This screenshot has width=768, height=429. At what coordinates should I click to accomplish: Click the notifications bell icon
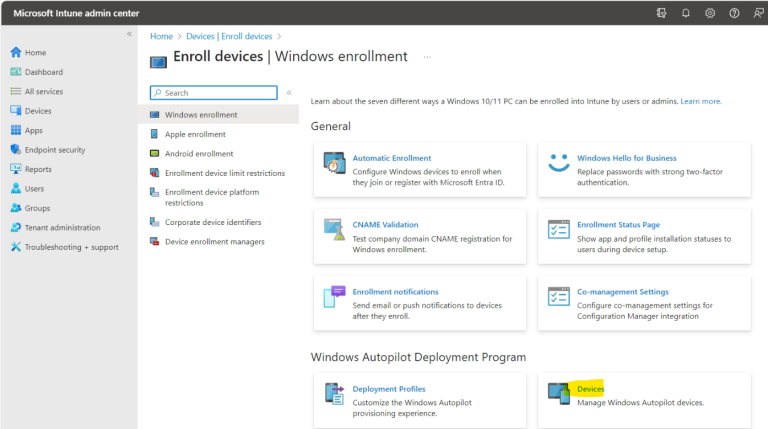coord(686,13)
